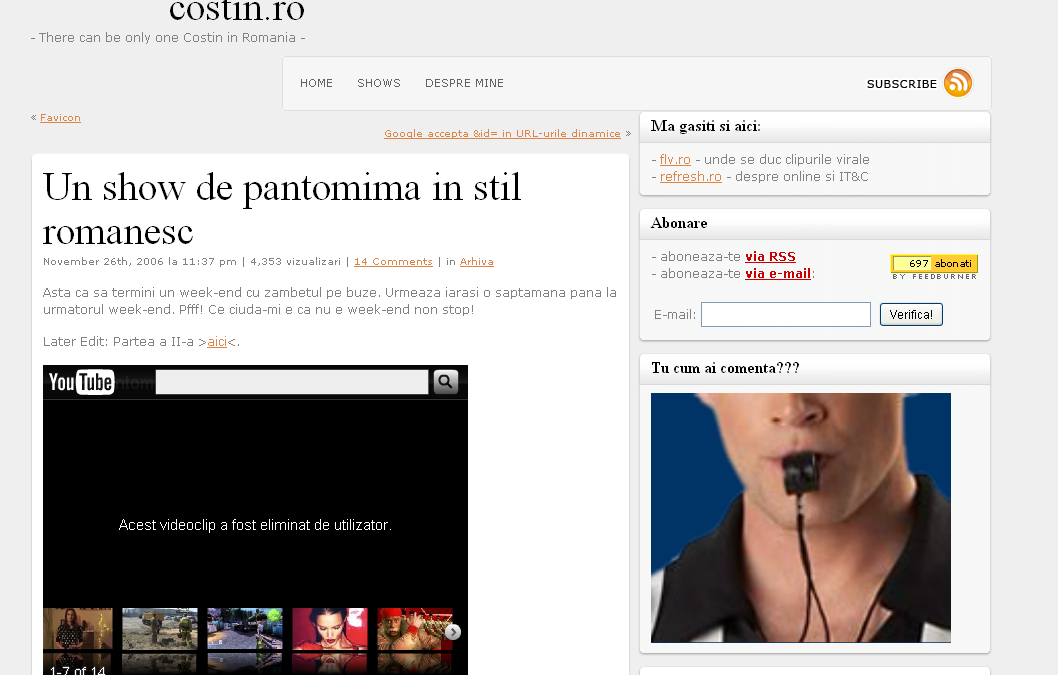Viewport: 1058px width, 675px height.
Task: Open the 14 Comments link
Action: [x=393, y=262]
